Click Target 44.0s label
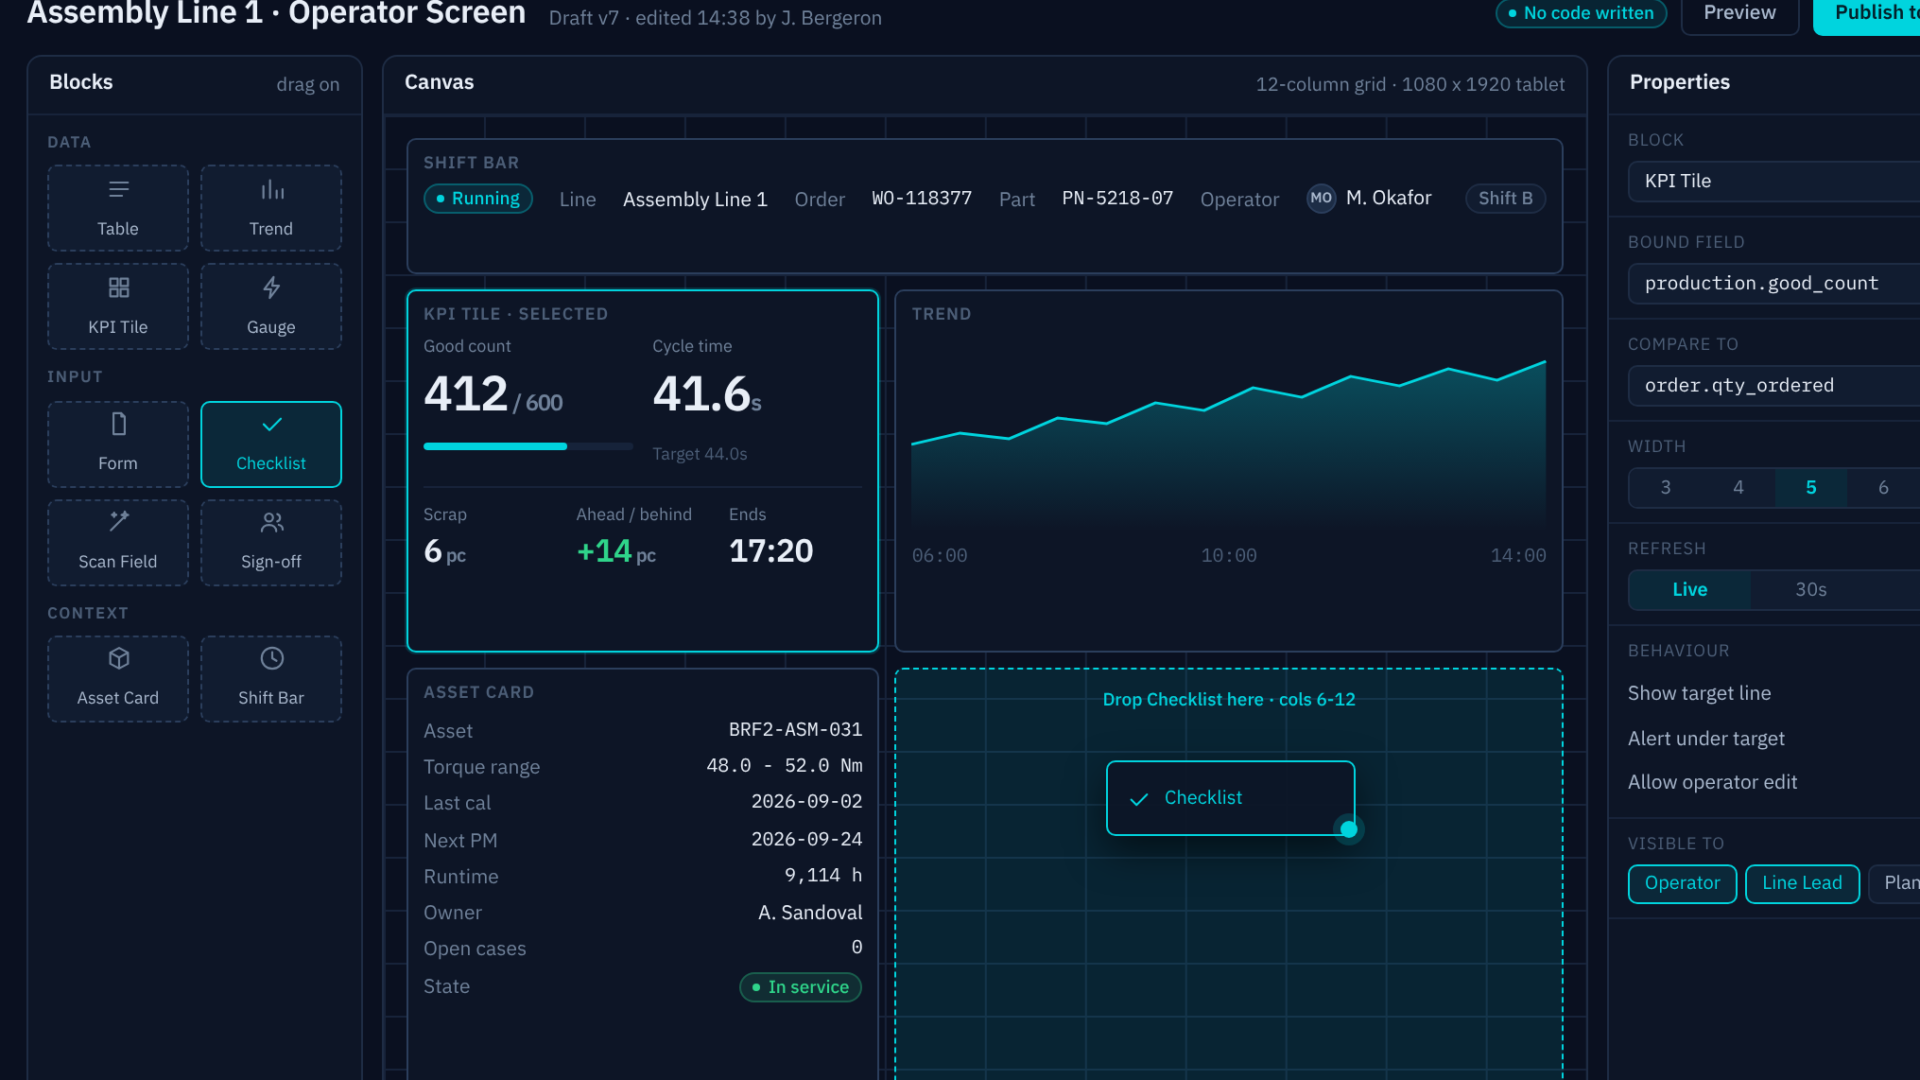 click(700, 454)
